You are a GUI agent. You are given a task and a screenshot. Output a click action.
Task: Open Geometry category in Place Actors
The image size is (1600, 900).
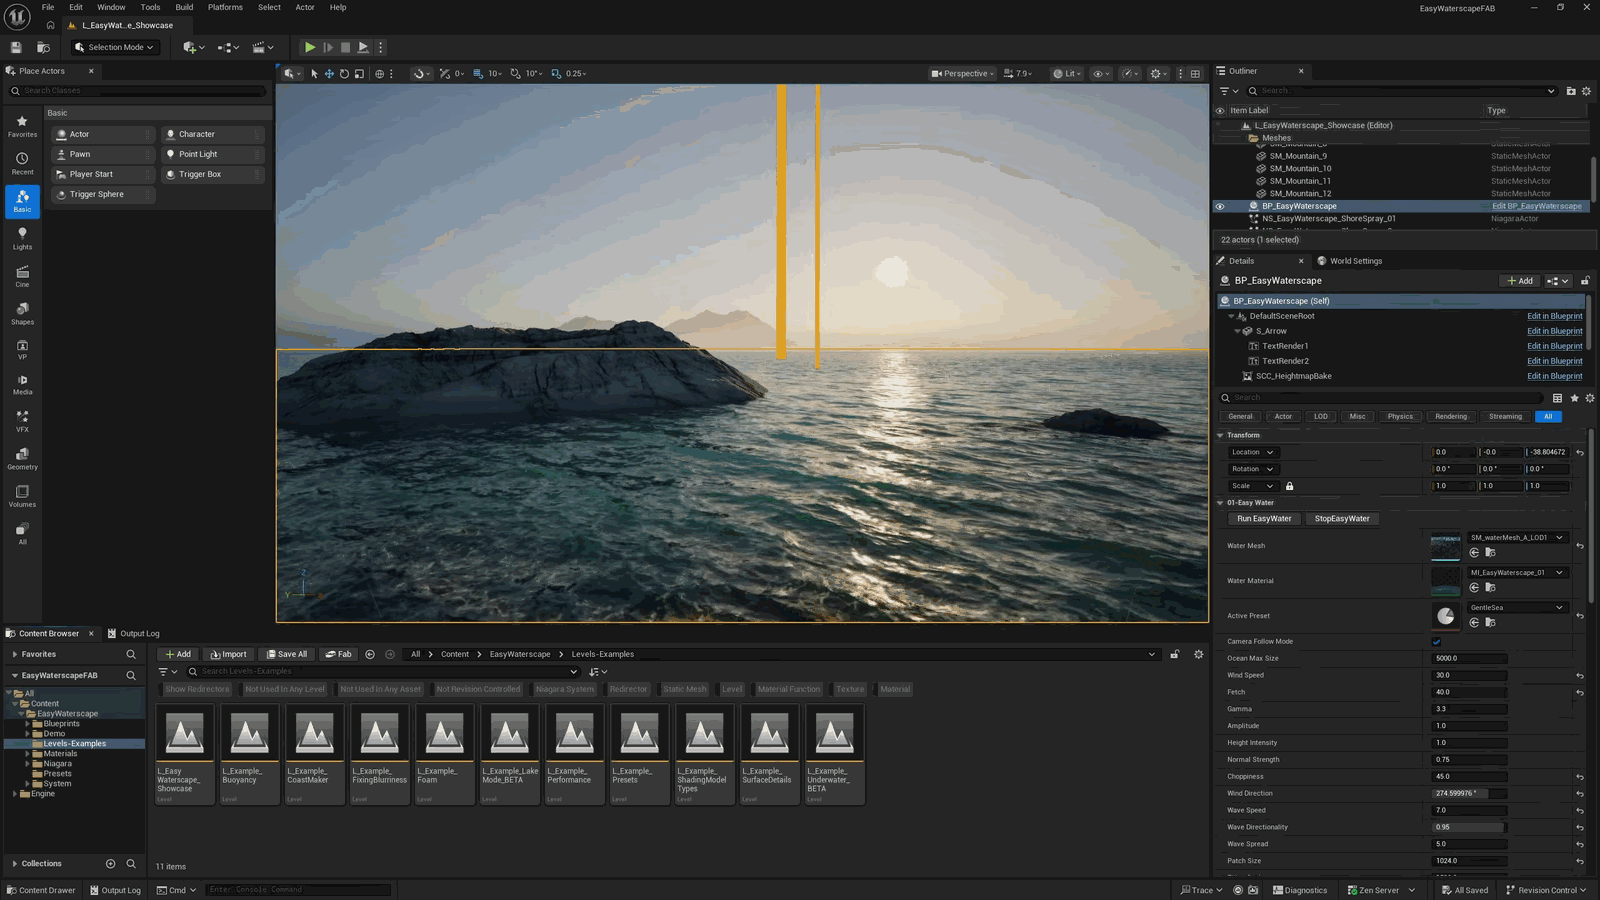(x=22, y=459)
